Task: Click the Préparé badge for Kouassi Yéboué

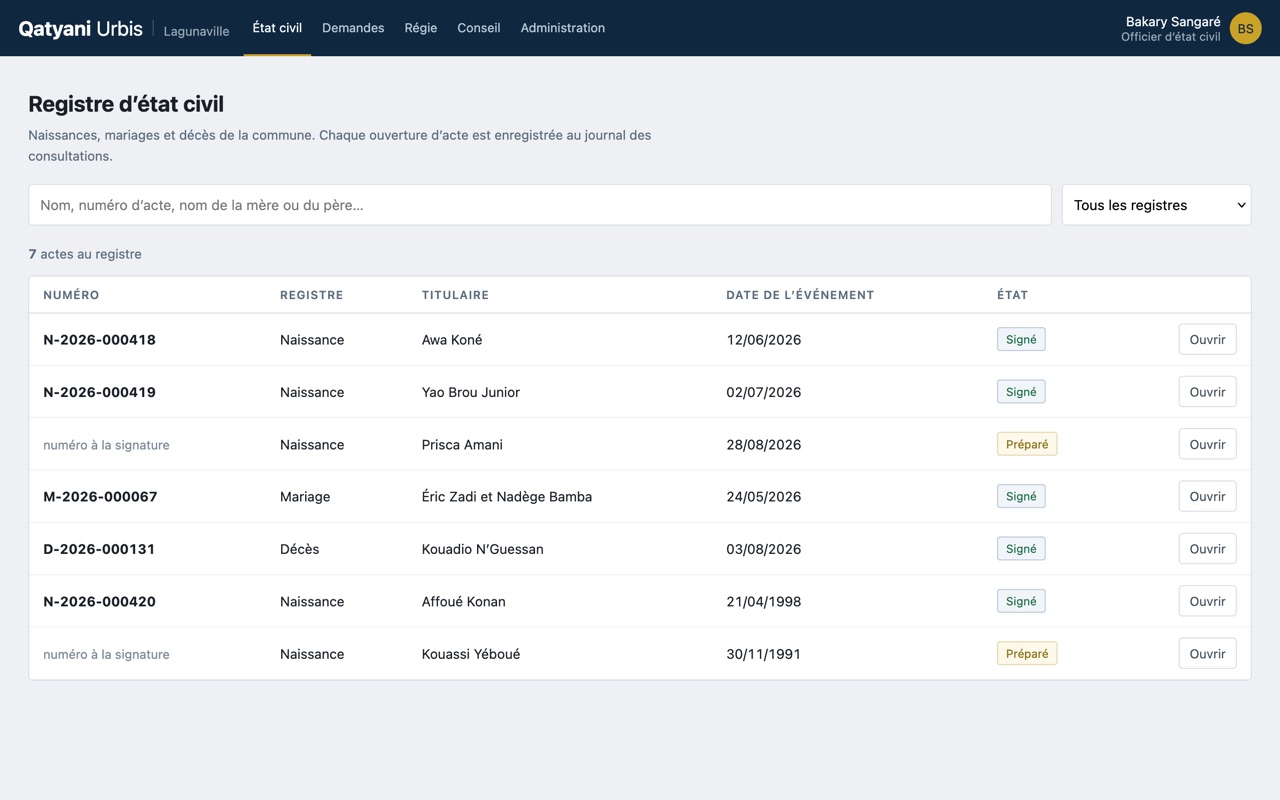Action: [1027, 654]
